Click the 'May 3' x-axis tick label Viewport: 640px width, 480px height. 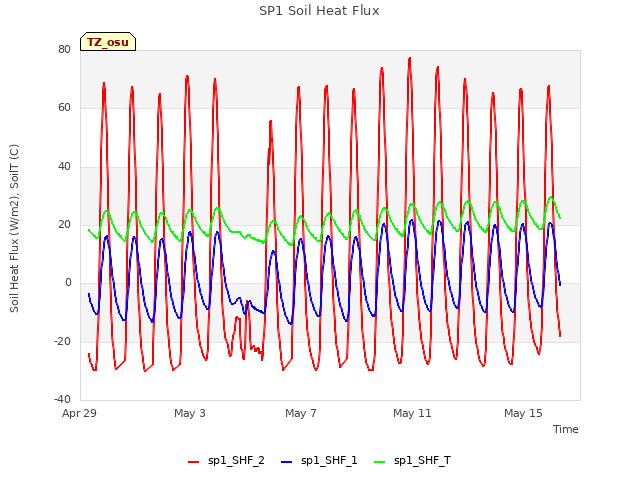(x=190, y=413)
